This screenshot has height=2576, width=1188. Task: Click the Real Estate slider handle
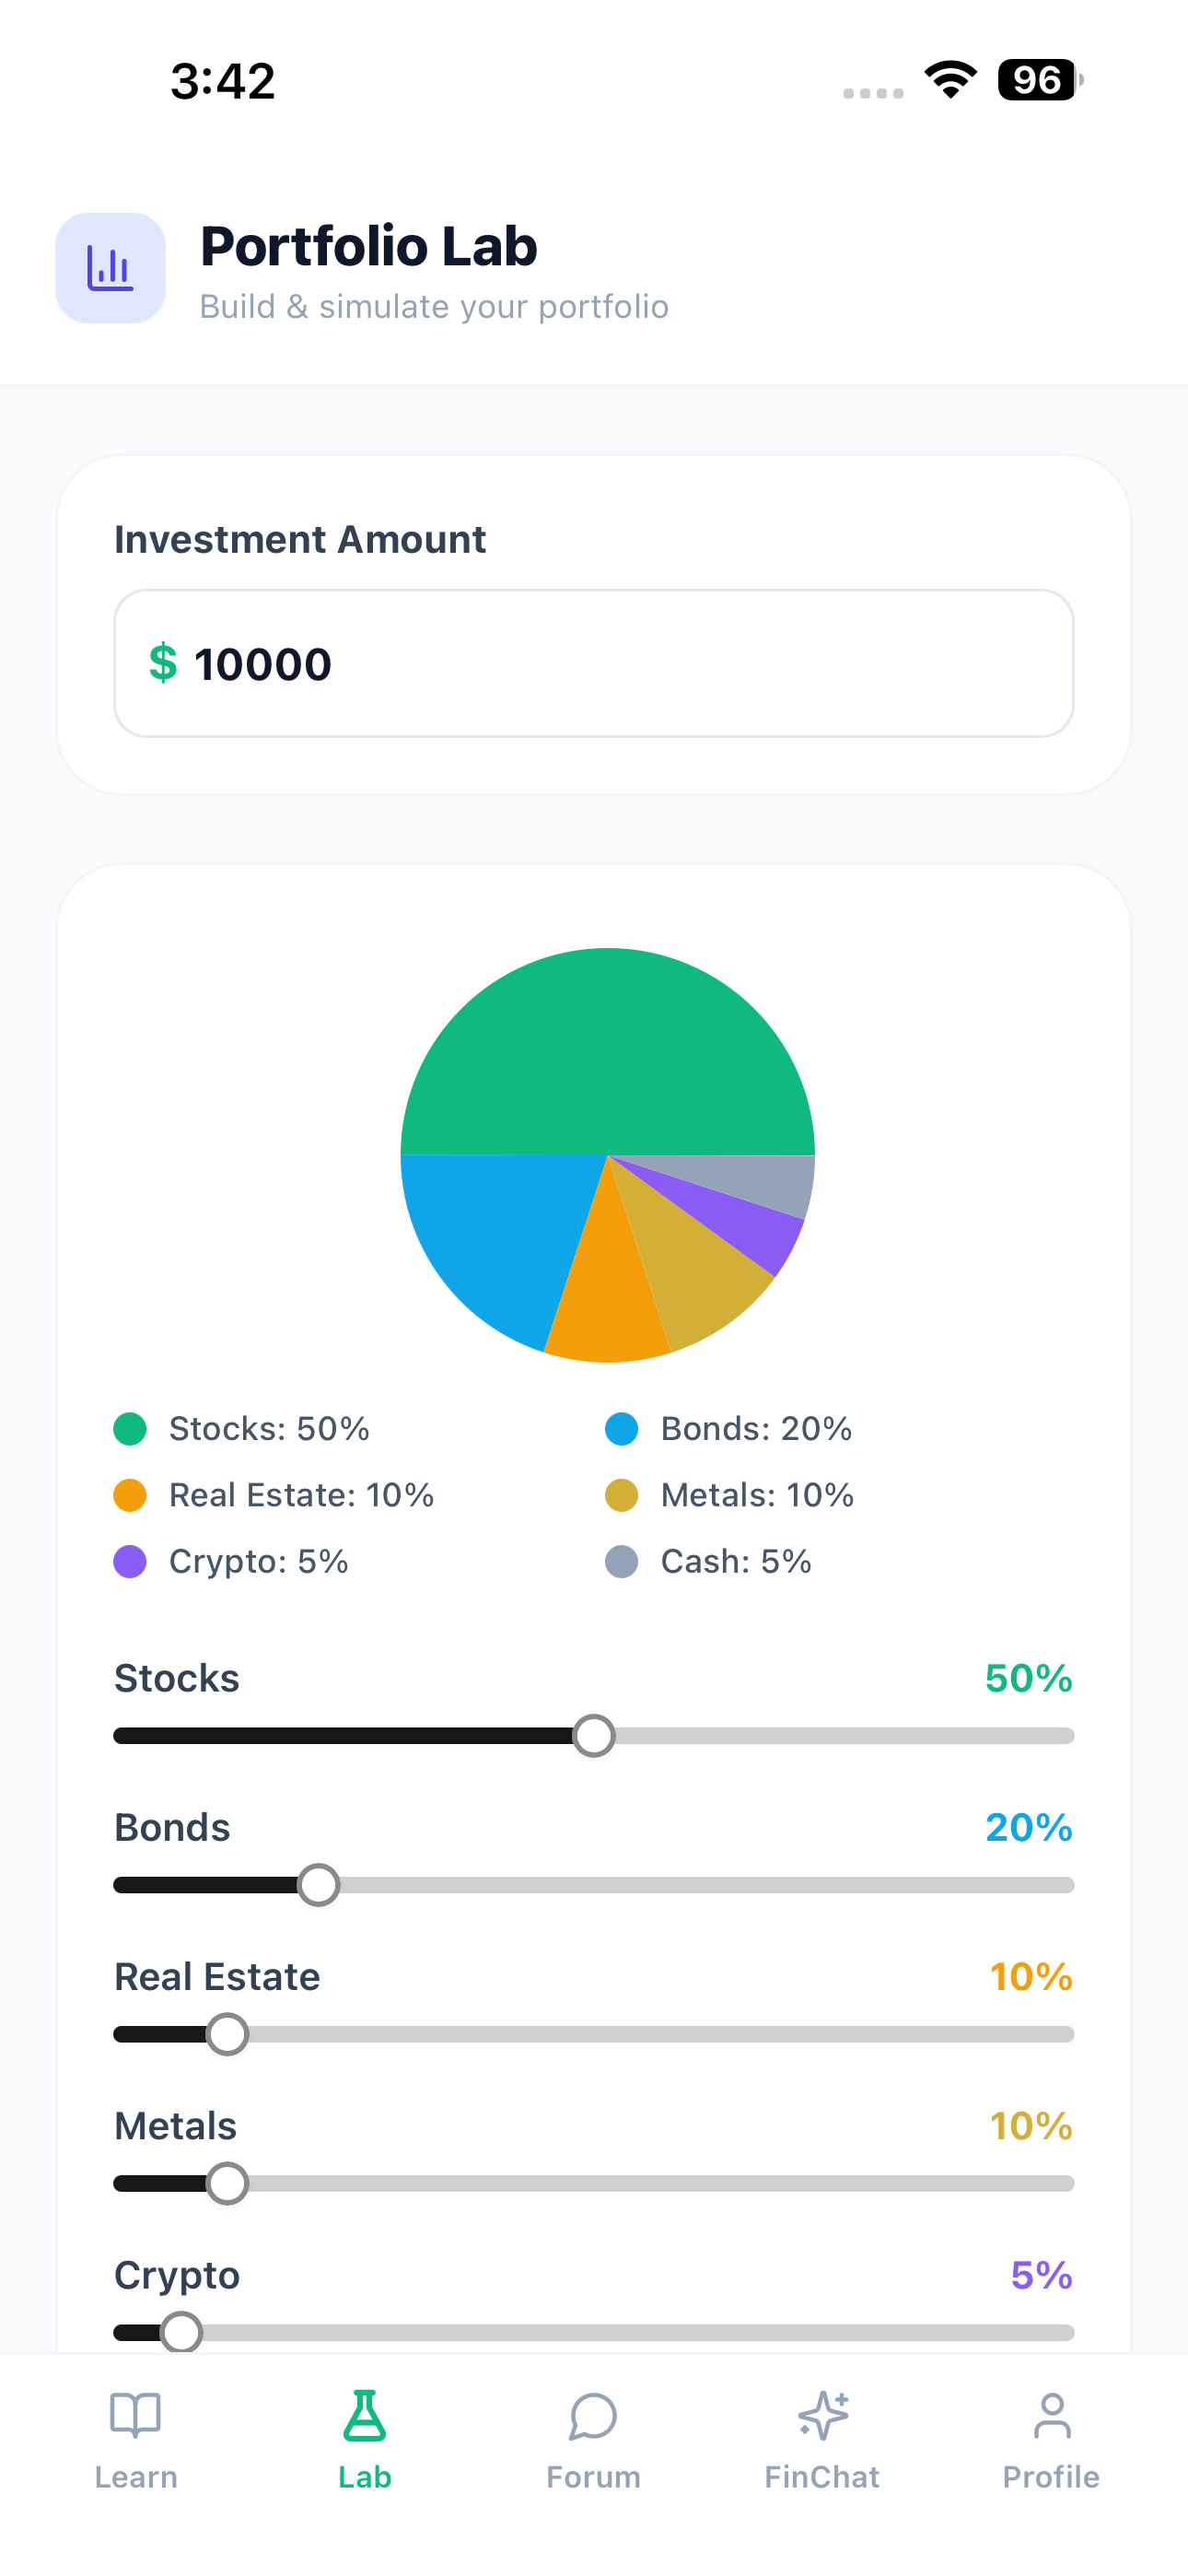click(227, 2034)
